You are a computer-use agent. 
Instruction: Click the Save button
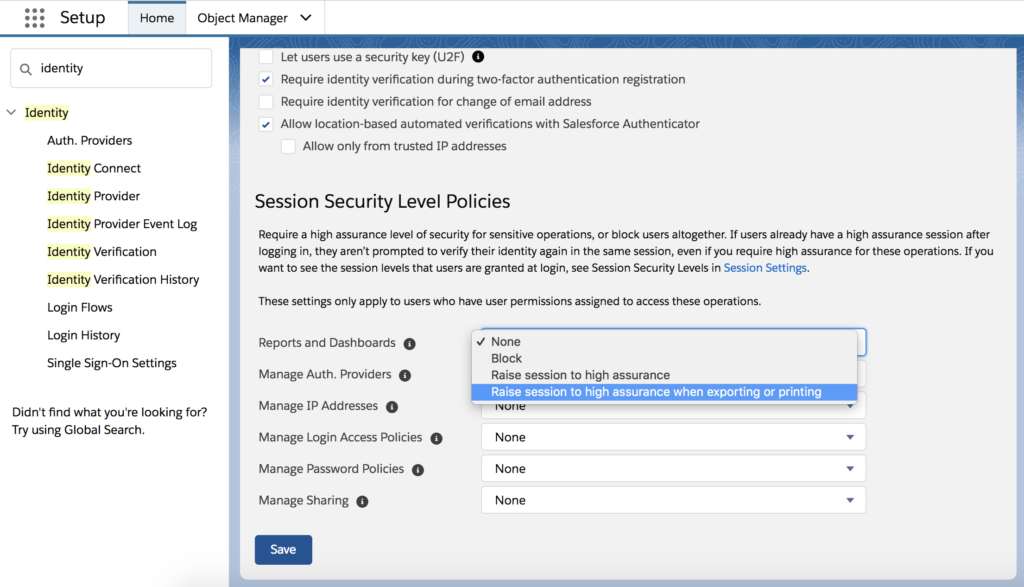(283, 549)
